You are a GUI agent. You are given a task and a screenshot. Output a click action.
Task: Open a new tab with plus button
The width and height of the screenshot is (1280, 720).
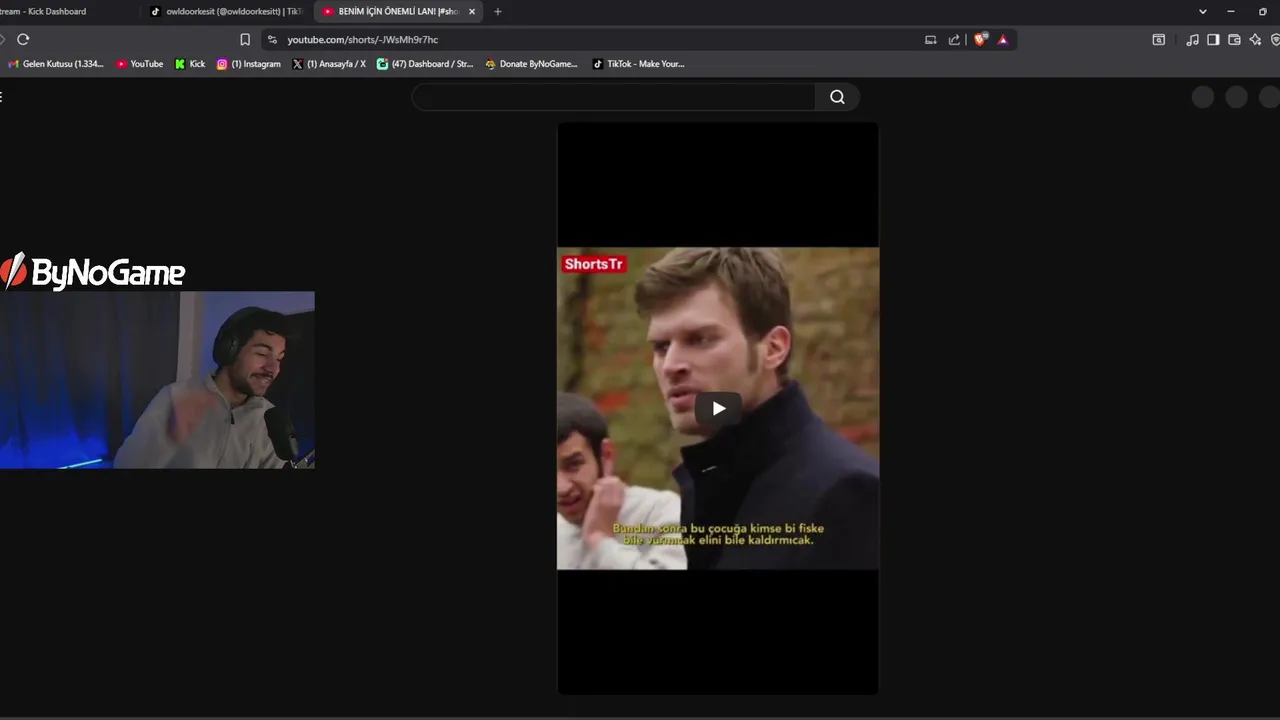pos(498,11)
